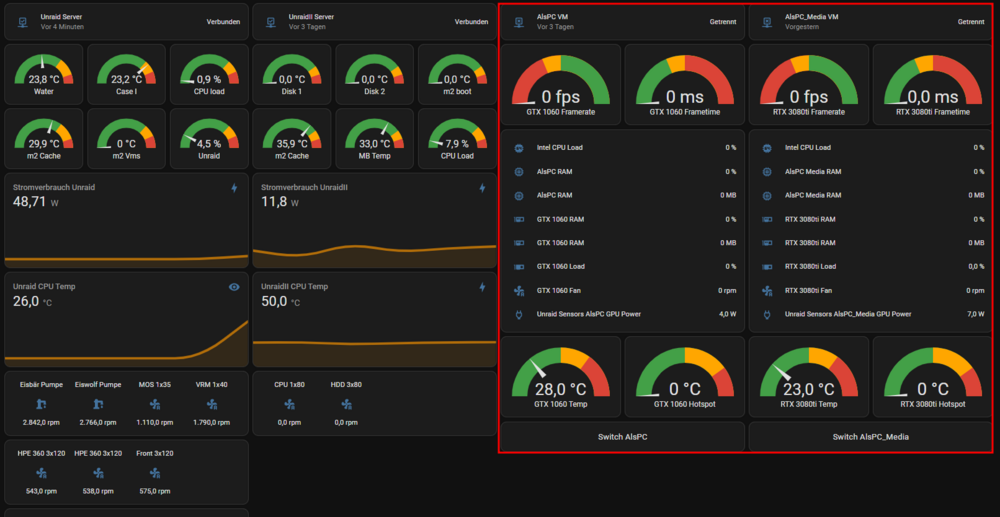Click the 11,8 W power value
The height and width of the screenshot is (517, 1000).
pos(280,202)
